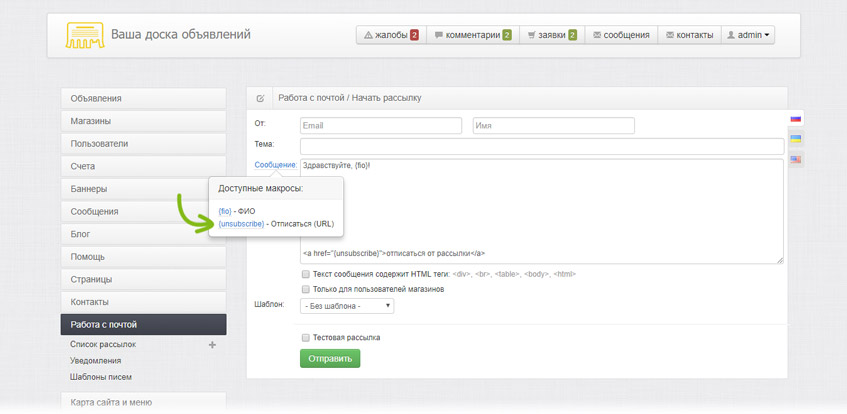This screenshot has width=847, height=414.
Task: Open Страницы in the sidebar
Action: (143, 279)
